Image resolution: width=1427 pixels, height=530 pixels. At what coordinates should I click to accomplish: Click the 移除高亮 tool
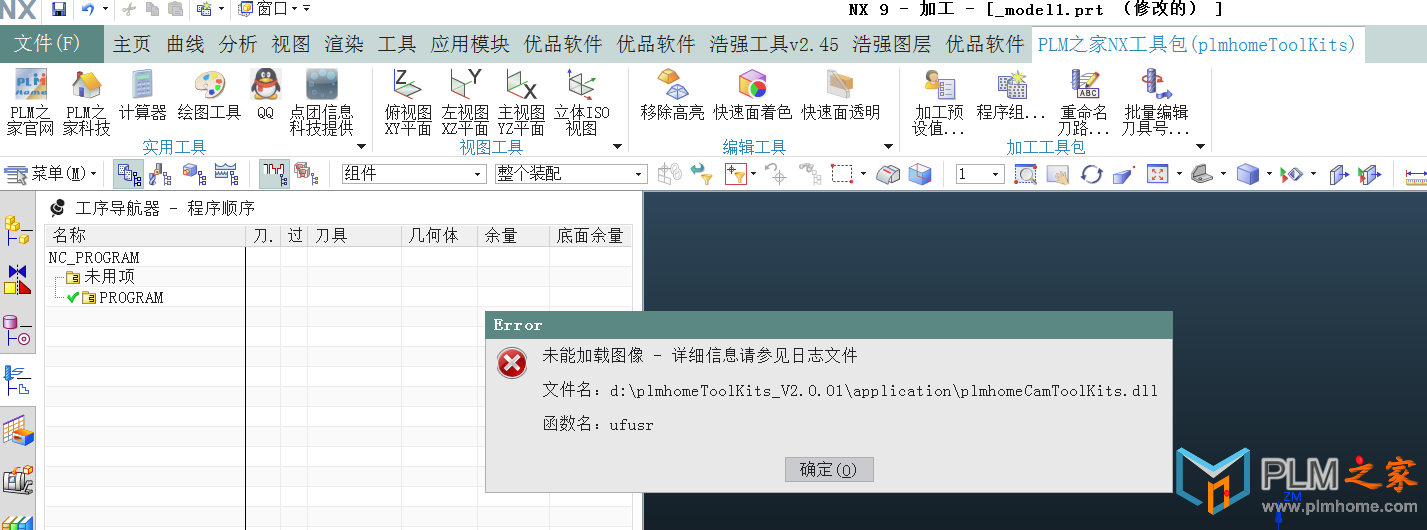pos(672,95)
